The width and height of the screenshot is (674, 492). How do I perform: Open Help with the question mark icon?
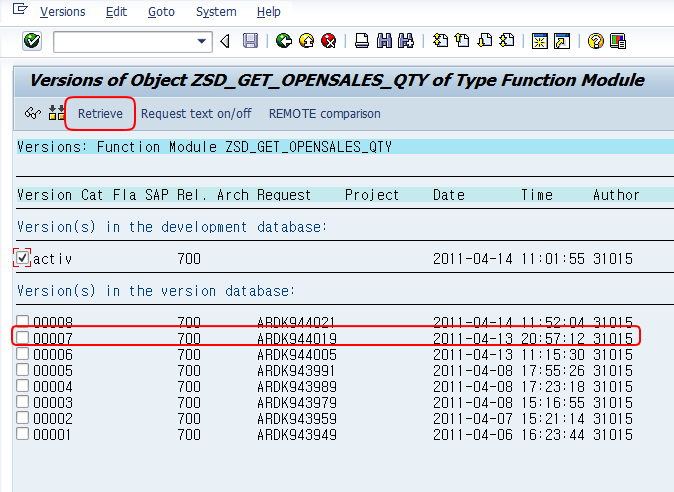pyautogui.click(x=596, y=41)
